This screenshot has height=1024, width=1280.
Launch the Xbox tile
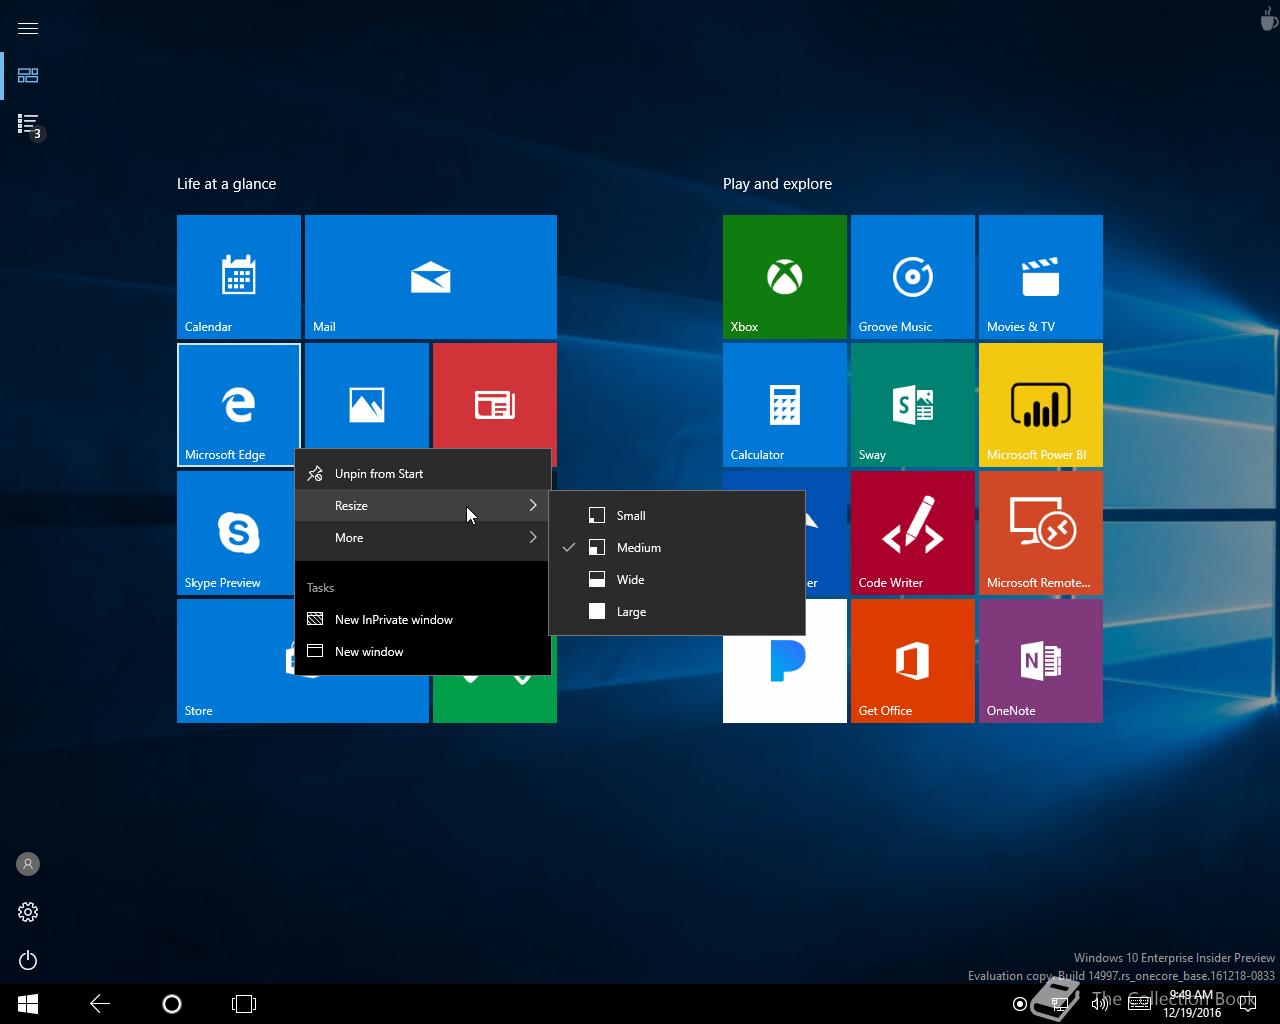785,277
